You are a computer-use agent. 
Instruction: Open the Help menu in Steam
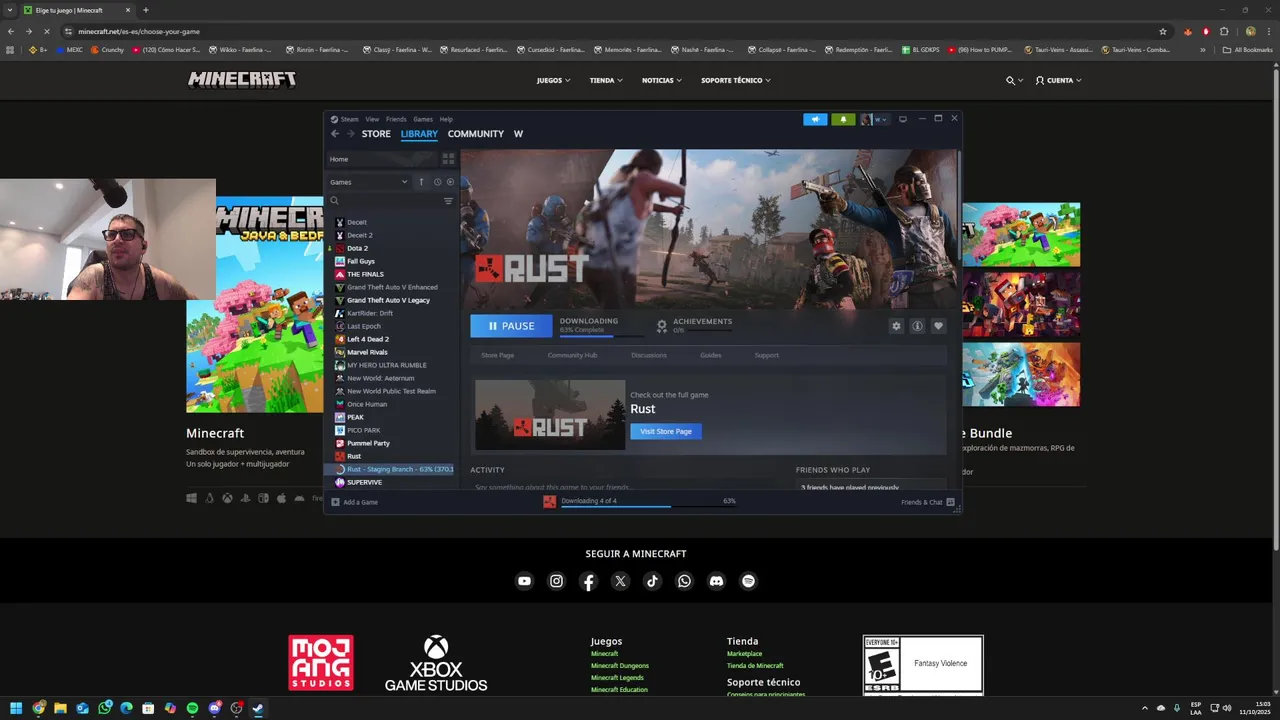point(446,119)
